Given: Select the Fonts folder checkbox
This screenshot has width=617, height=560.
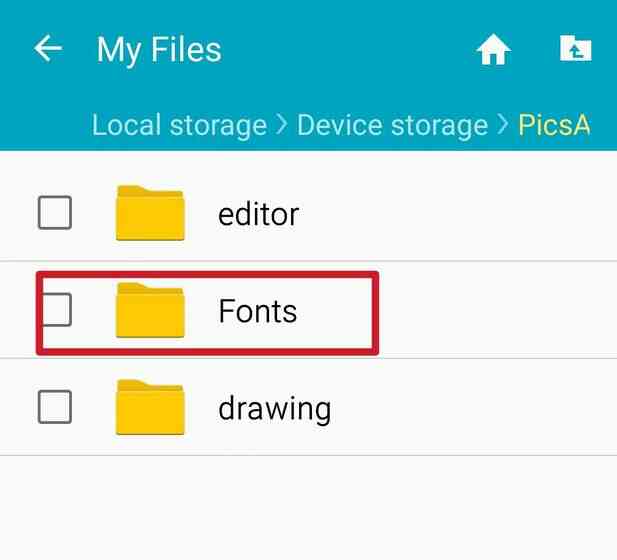Looking at the screenshot, I should 55,310.
